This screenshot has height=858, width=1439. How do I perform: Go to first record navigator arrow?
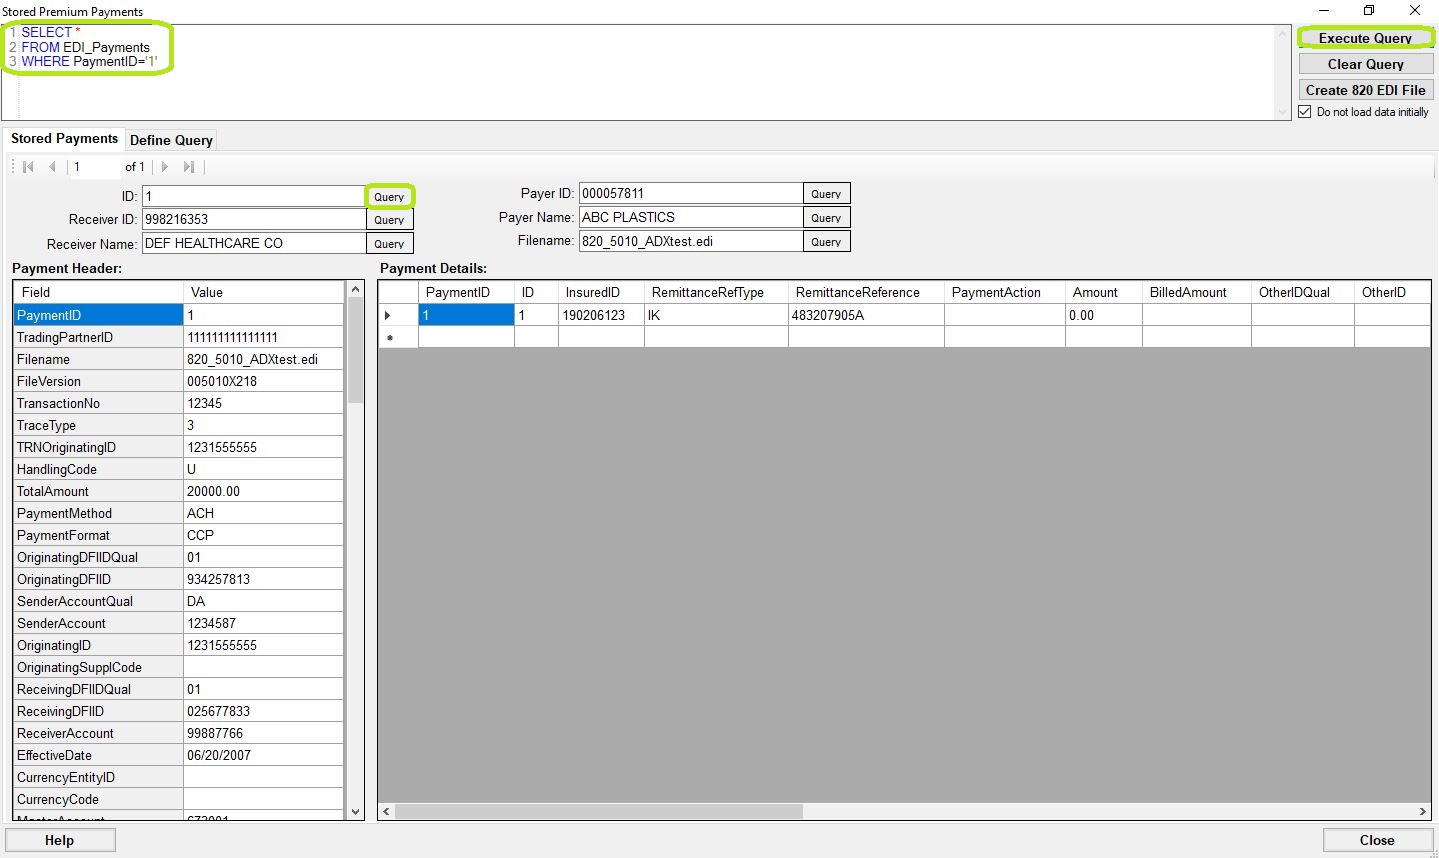tap(28, 167)
